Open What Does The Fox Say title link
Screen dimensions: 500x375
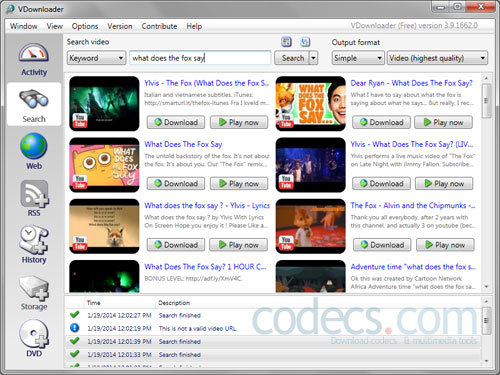click(183, 144)
